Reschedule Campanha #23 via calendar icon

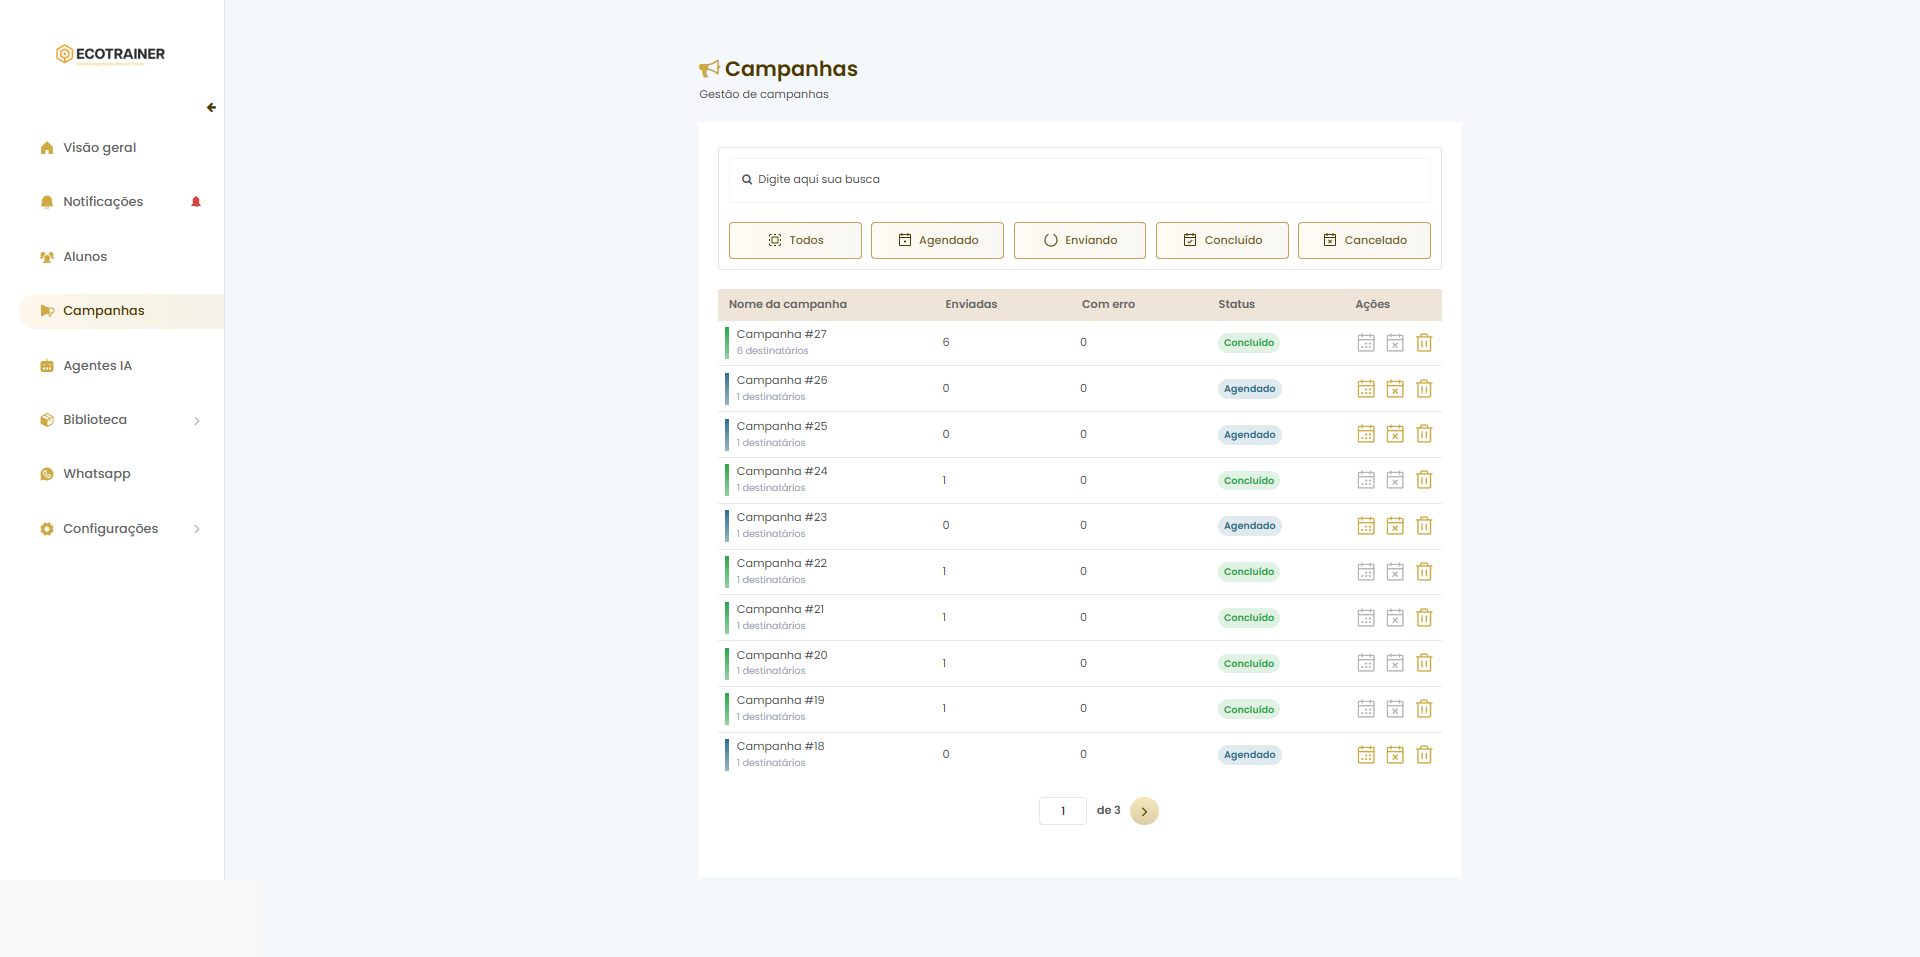click(1366, 526)
